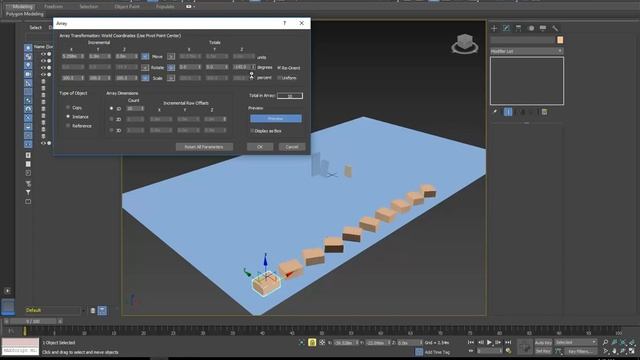Screen dimensions: 640x360
Task: Open the Create tab in command panel
Action: tap(494, 28)
